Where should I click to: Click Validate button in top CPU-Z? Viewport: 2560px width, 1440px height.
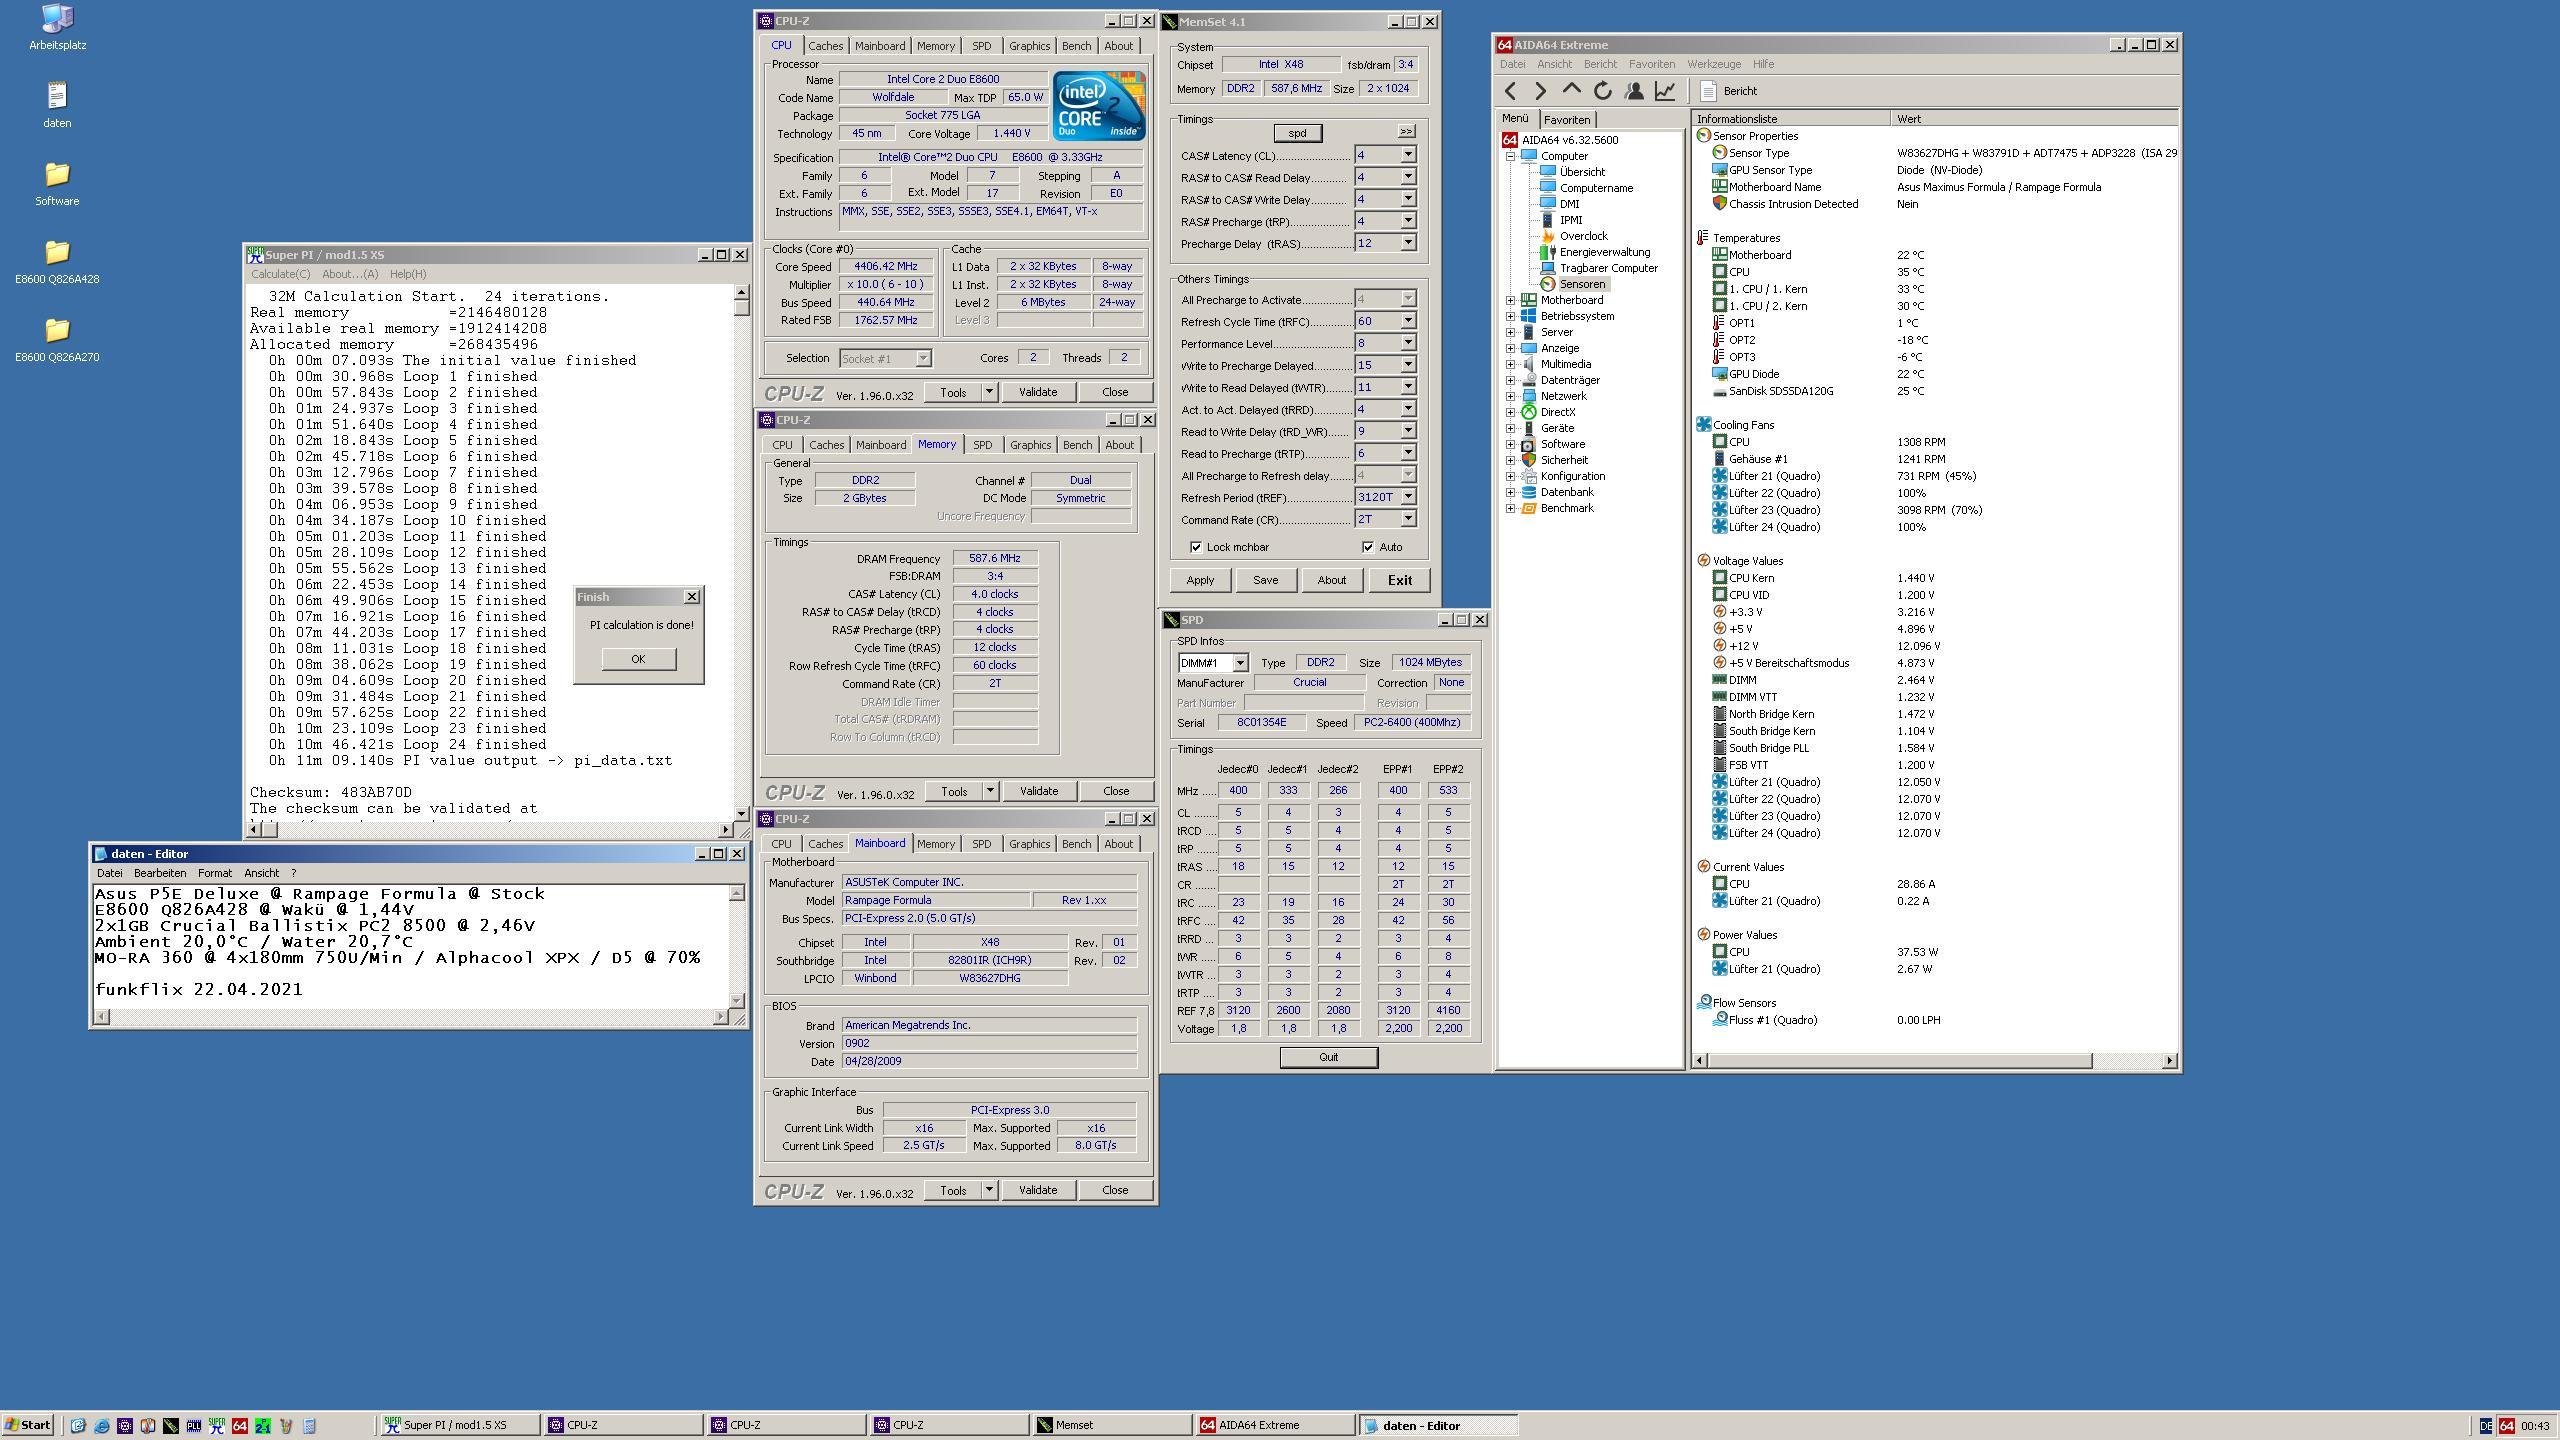[1038, 392]
